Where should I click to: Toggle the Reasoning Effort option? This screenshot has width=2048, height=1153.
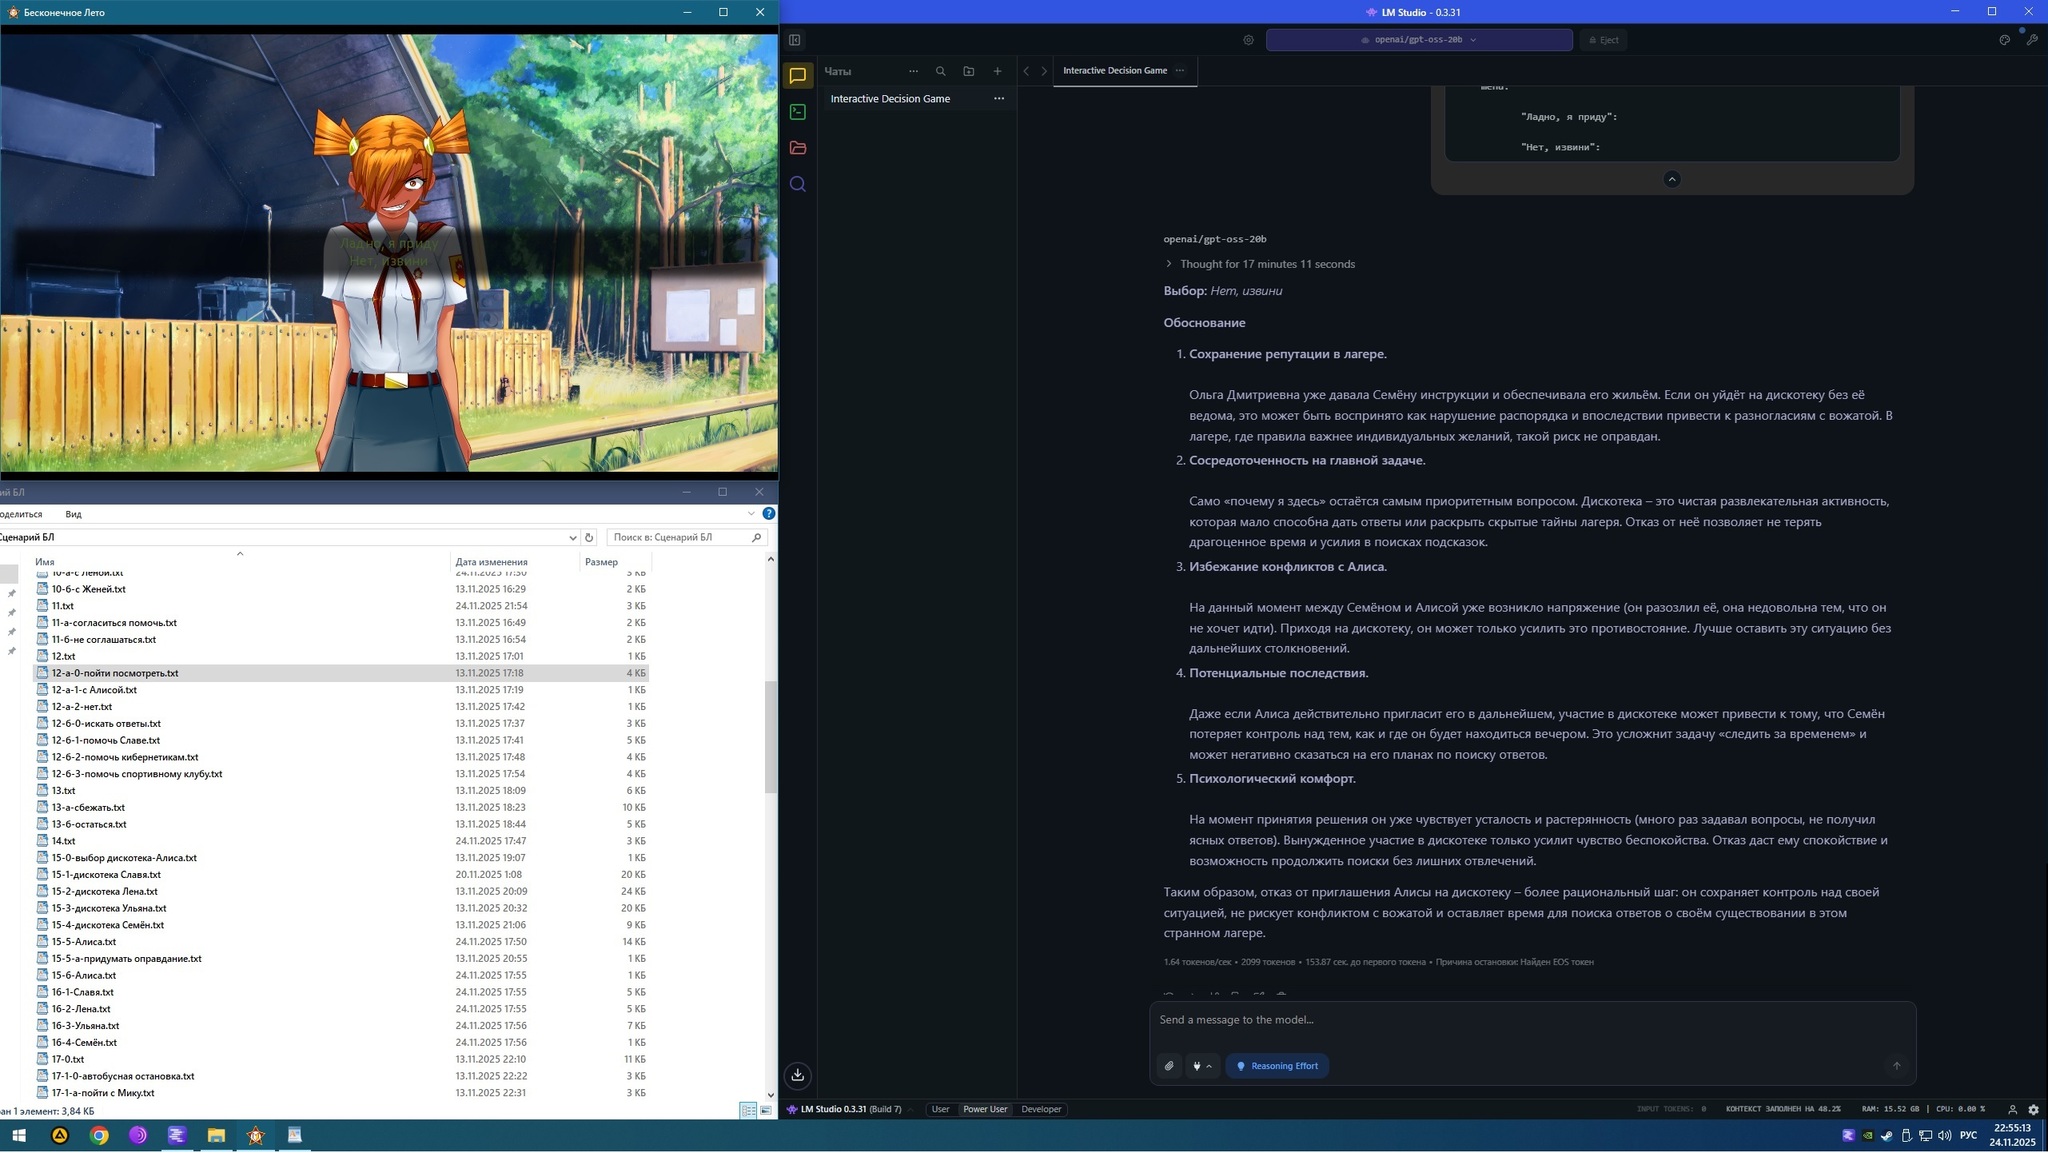1277,1066
